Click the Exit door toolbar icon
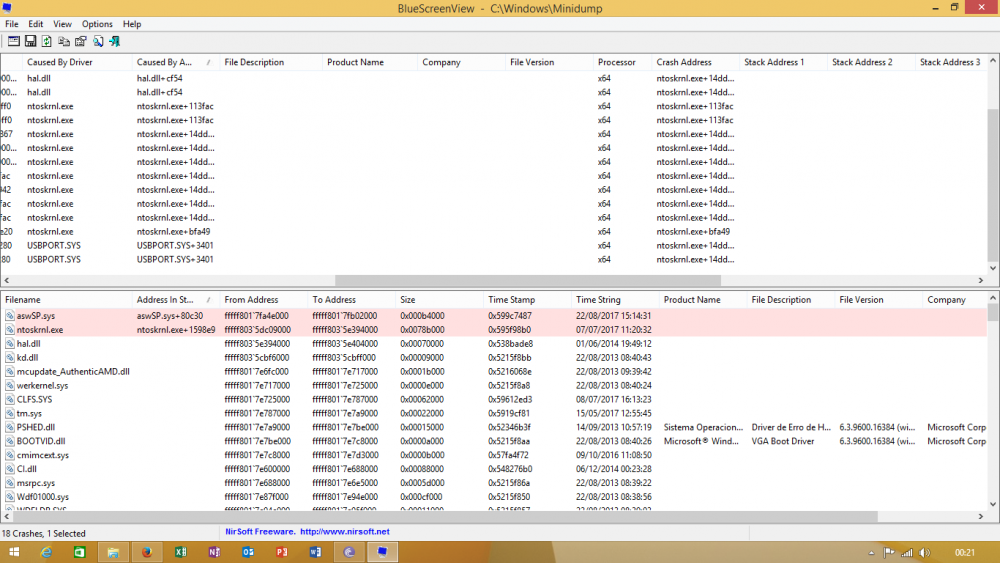Viewport: 1000px width, 563px height. (x=115, y=41)
